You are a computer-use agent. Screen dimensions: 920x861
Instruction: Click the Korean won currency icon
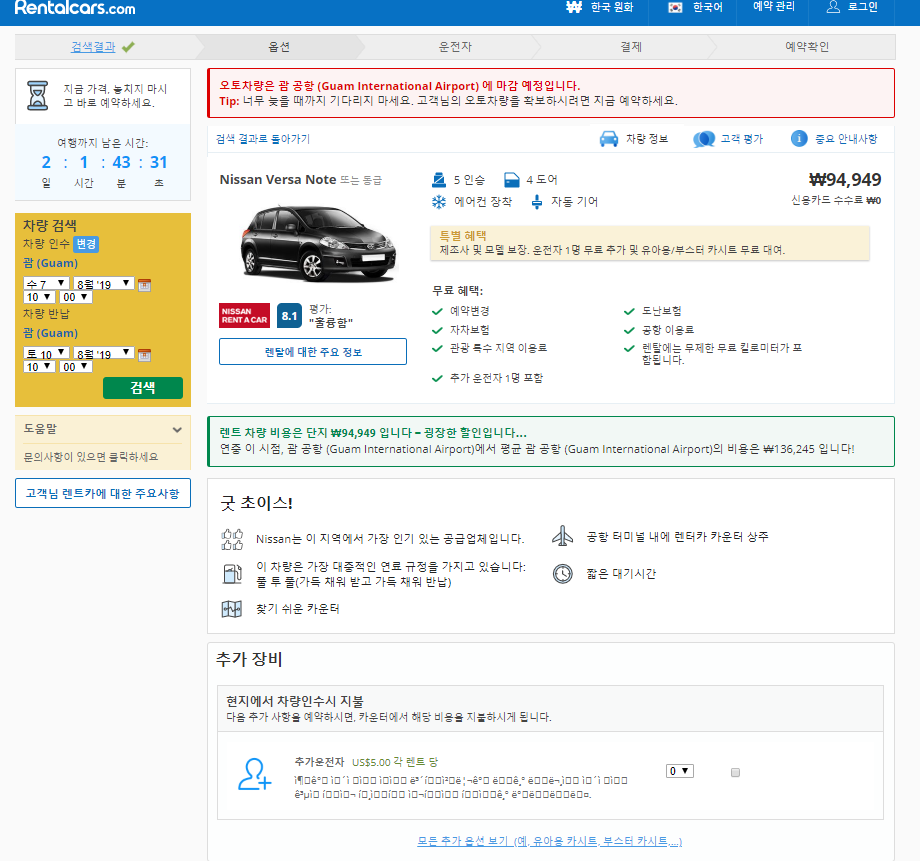tap(574, 7)
